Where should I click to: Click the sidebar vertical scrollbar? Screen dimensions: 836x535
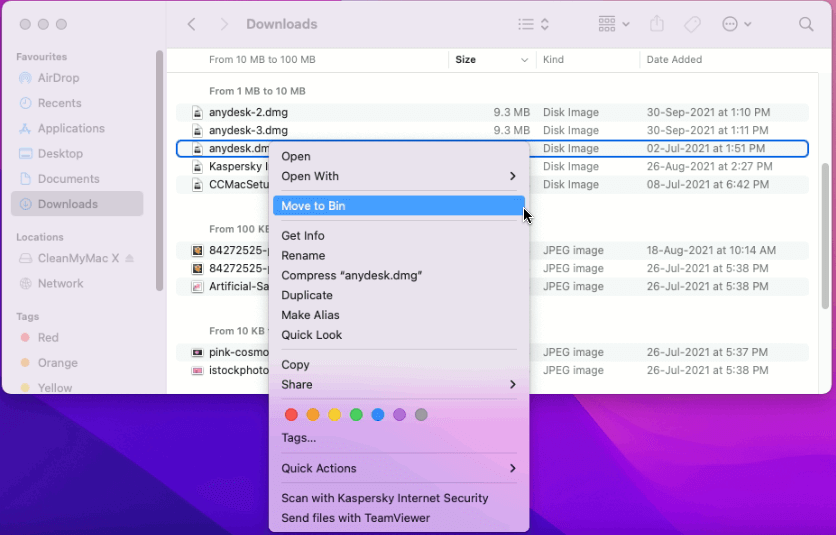point(159,171)
